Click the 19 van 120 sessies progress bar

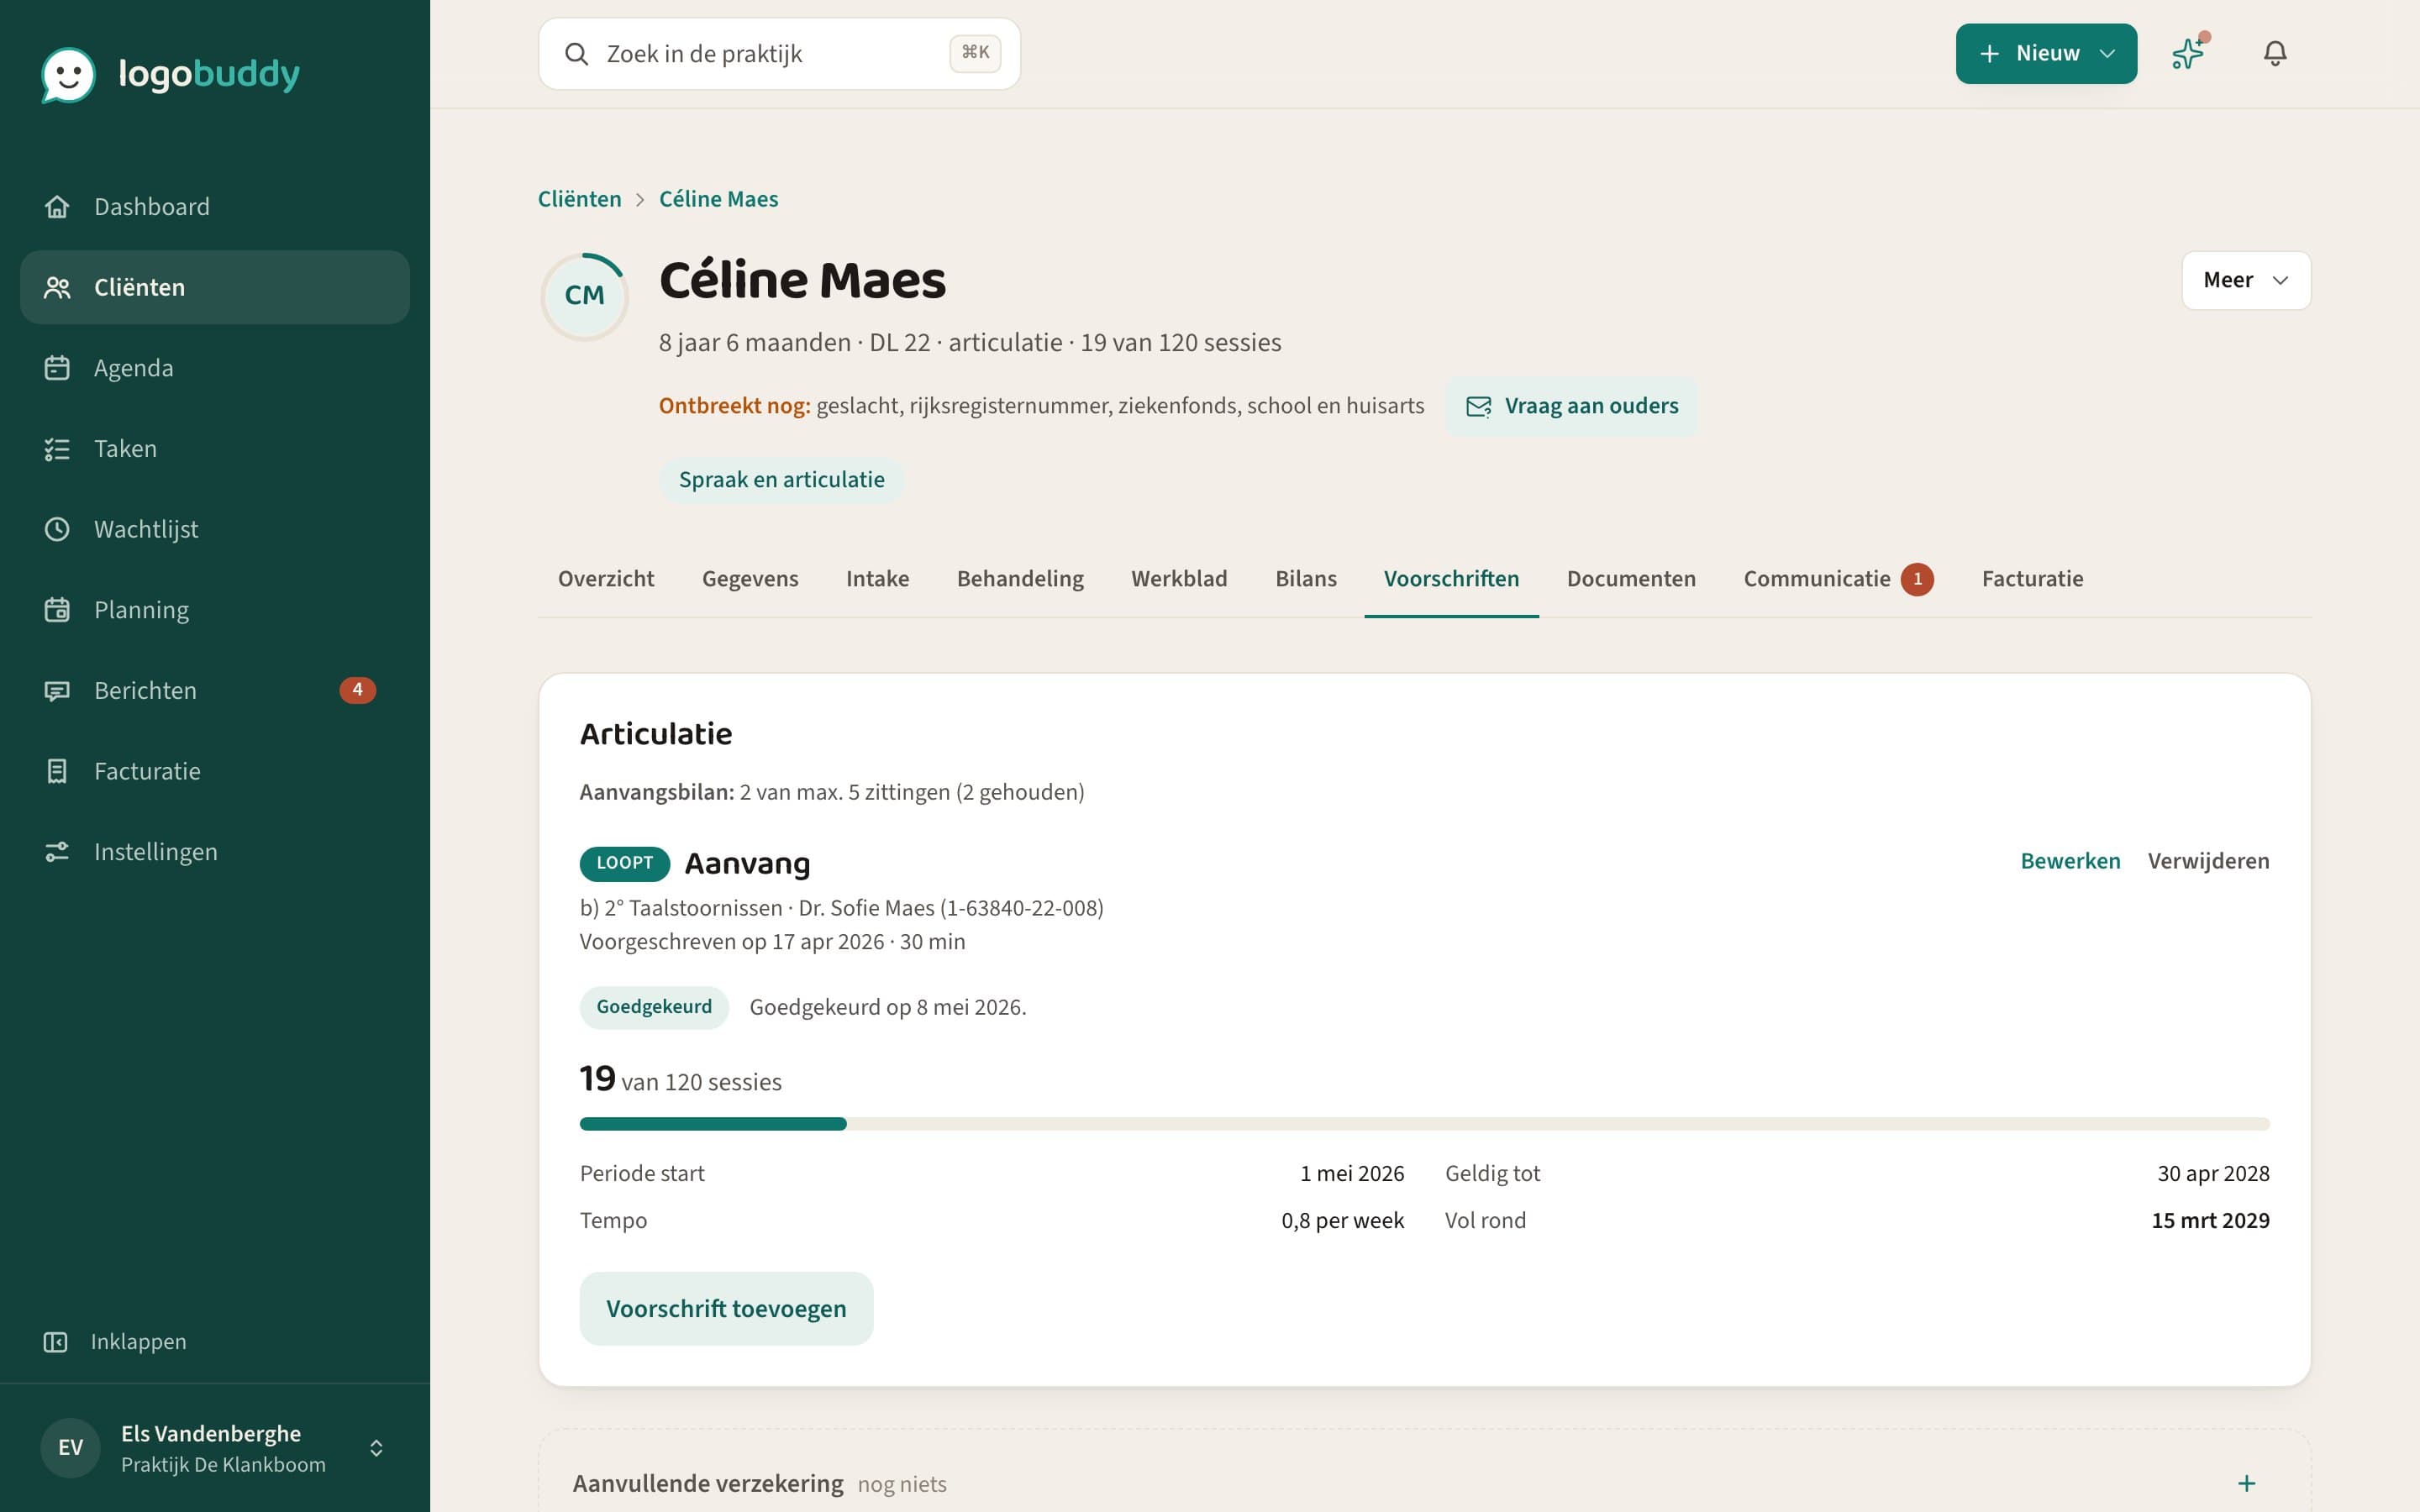[1424, 1124]
